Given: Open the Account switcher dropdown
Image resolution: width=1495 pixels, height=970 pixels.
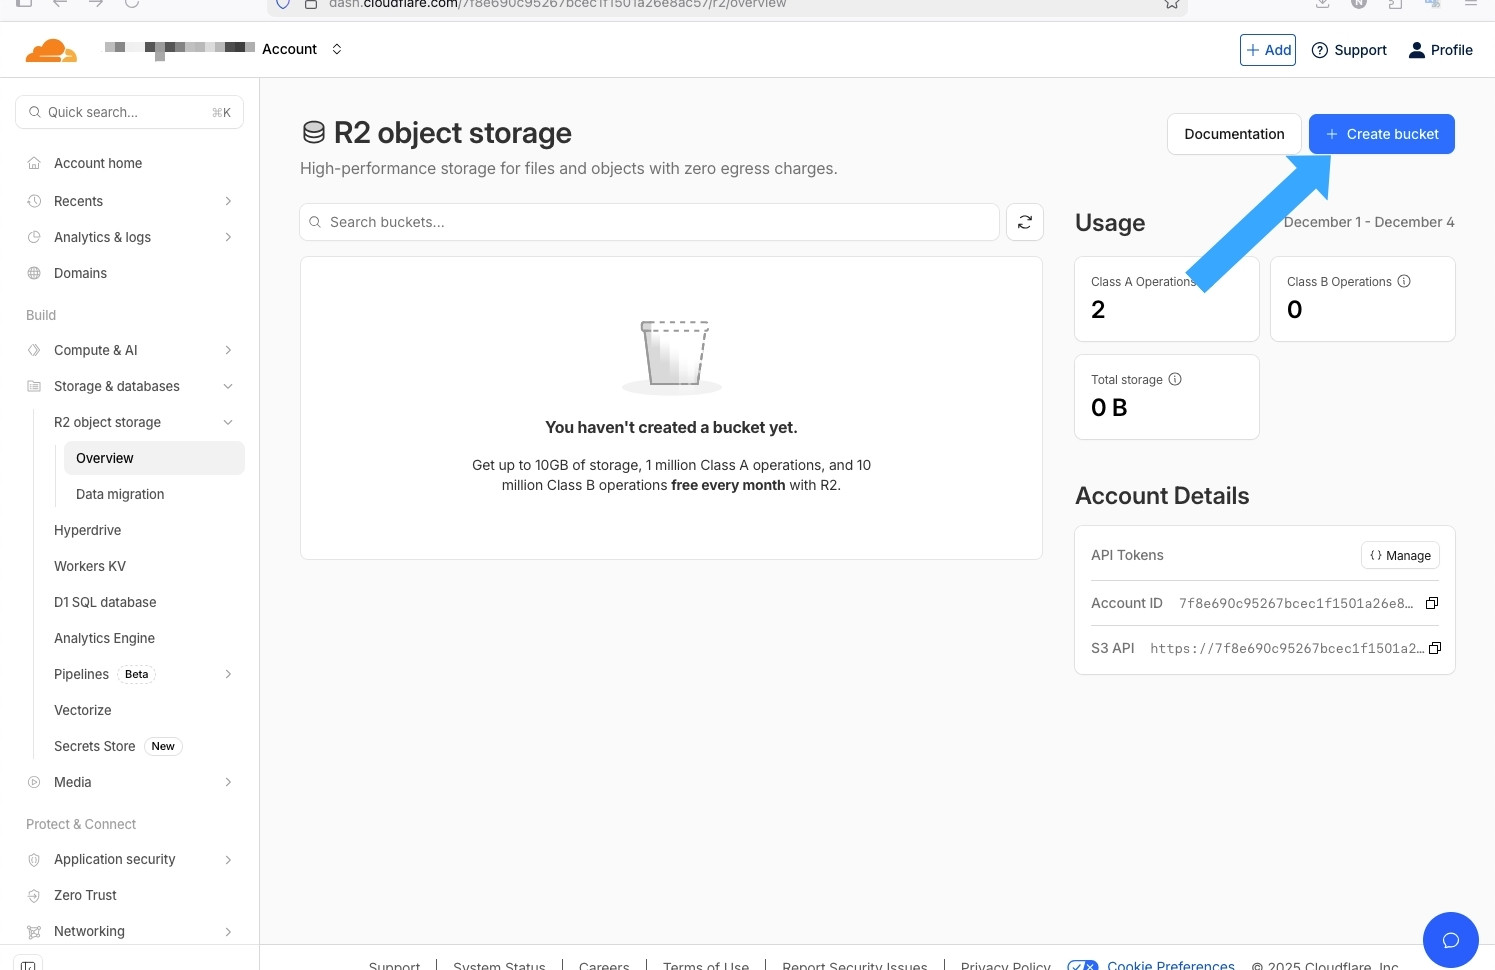Looking at the screenshot, I should 337,48.
